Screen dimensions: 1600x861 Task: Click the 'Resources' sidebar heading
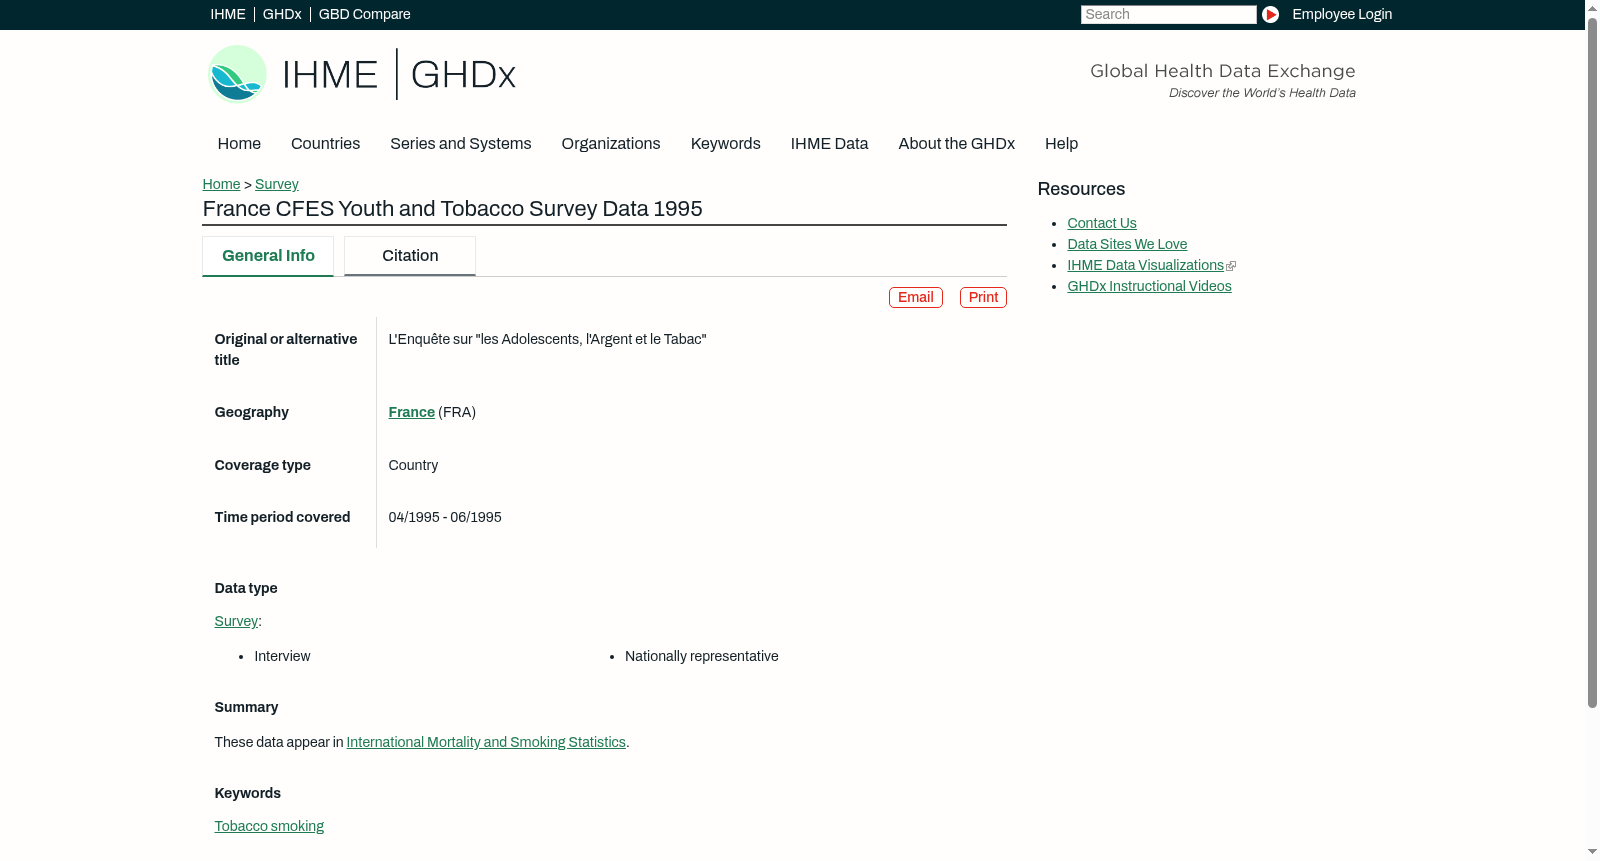1081,189
